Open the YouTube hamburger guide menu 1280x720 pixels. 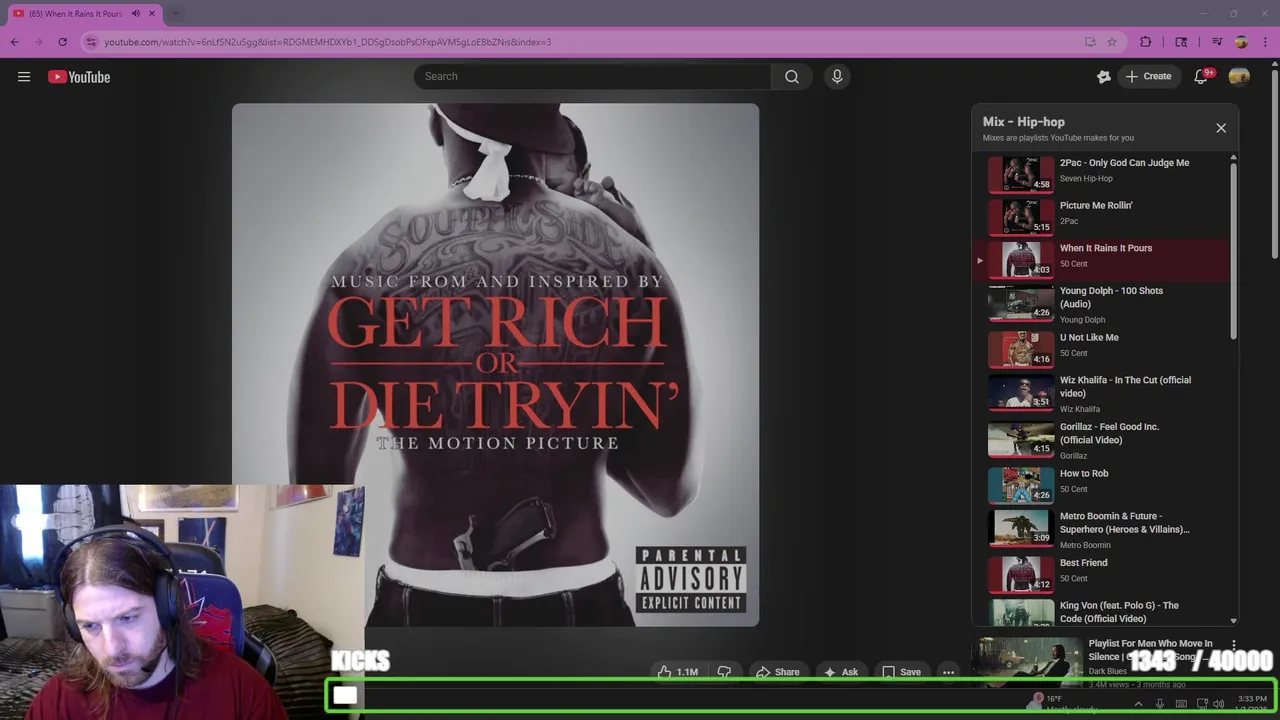(24, 77)
